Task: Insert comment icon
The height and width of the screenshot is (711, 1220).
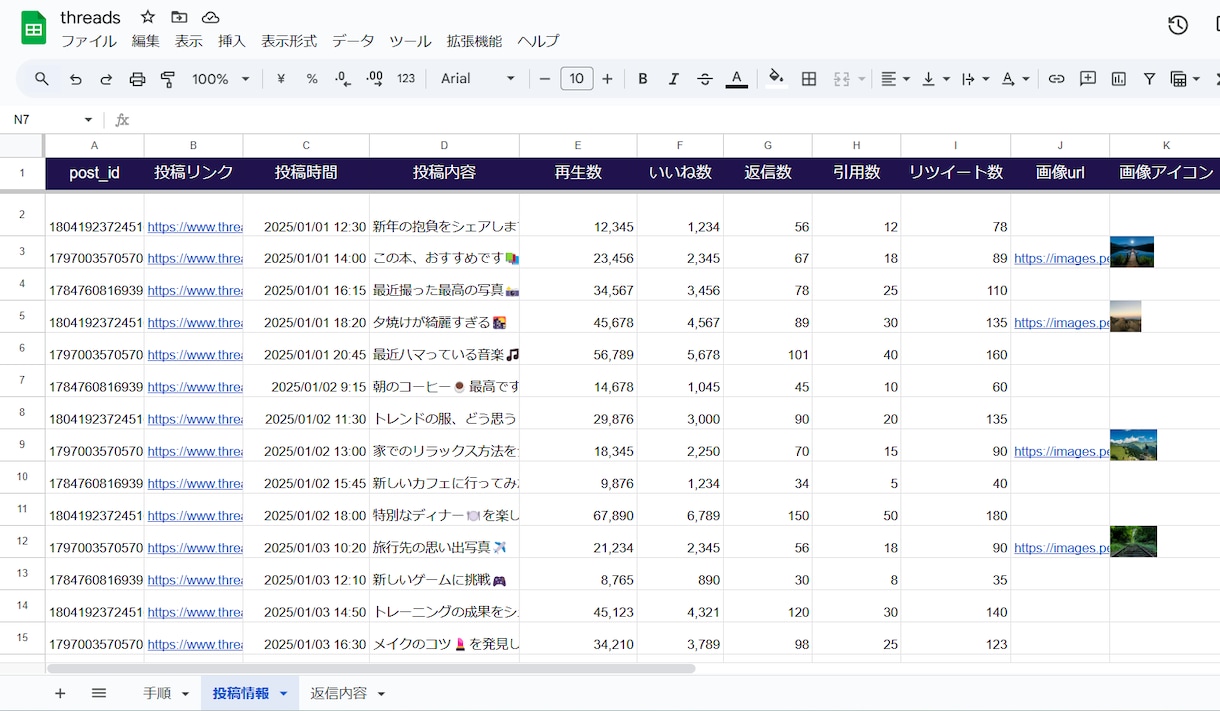Action: click(1088, 79)
